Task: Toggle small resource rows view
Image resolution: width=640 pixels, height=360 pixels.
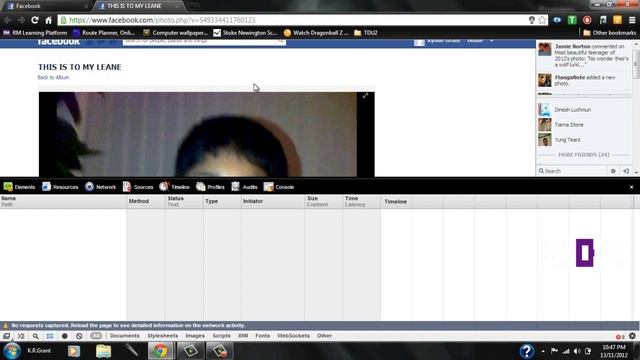Action: point(50,336)
